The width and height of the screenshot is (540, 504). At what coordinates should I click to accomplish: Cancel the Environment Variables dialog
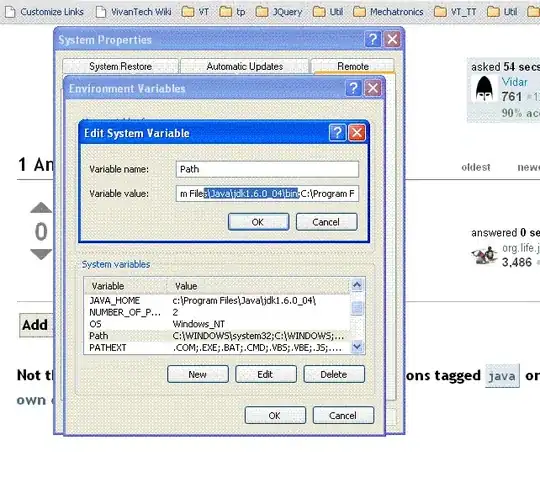(x=343, y=415)
